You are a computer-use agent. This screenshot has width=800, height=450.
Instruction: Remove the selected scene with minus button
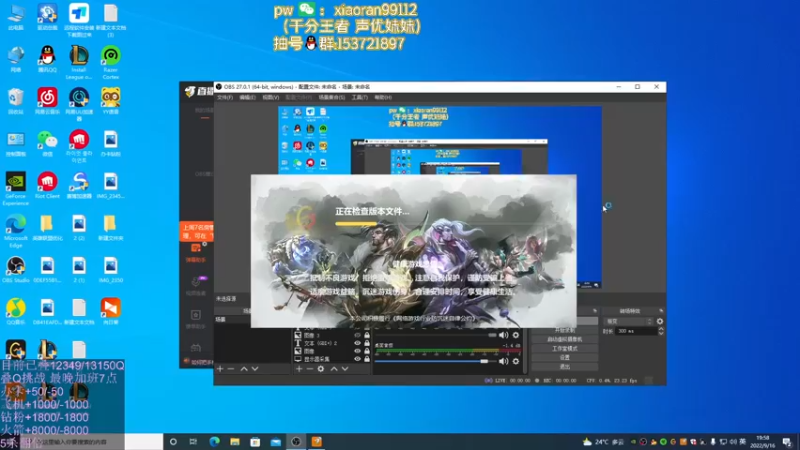tap(231, 369)
